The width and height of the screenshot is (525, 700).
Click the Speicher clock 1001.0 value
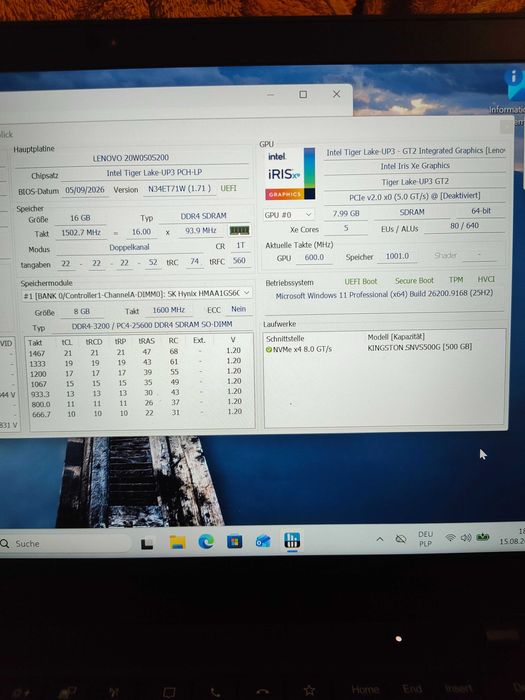[x=397, y=256]
